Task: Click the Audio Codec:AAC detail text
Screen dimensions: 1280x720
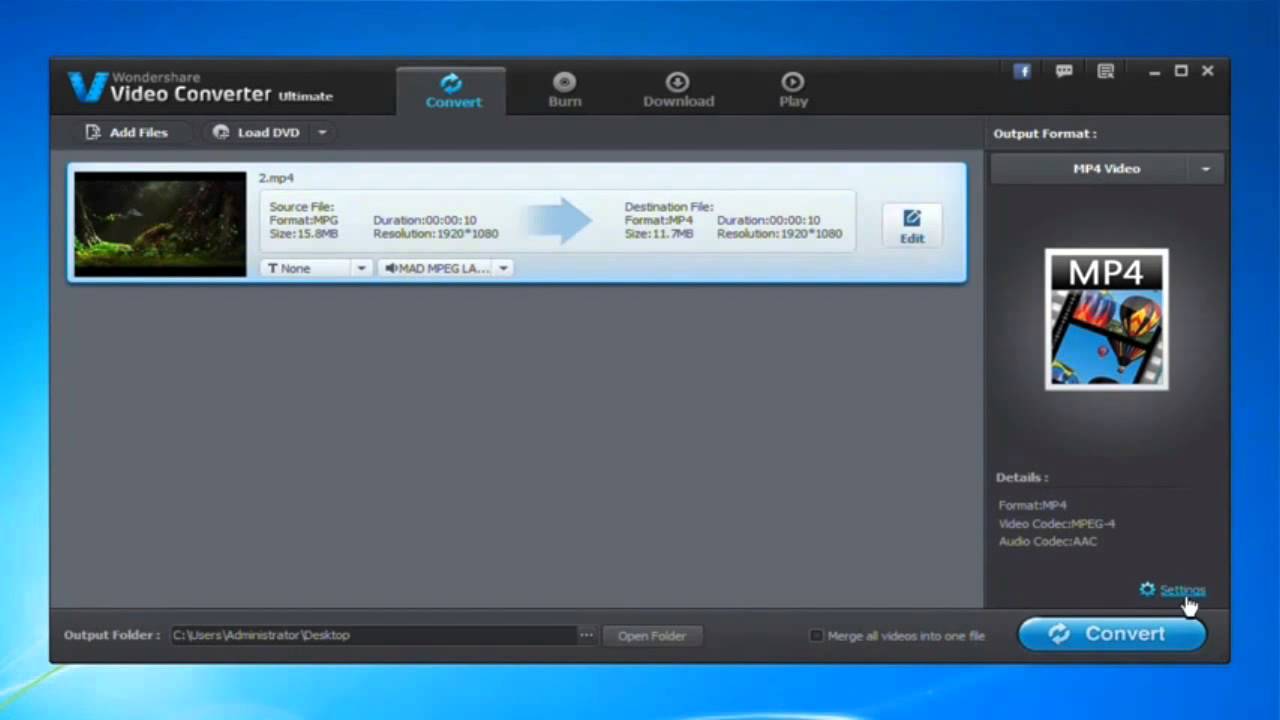Action: click(1048, 542)
